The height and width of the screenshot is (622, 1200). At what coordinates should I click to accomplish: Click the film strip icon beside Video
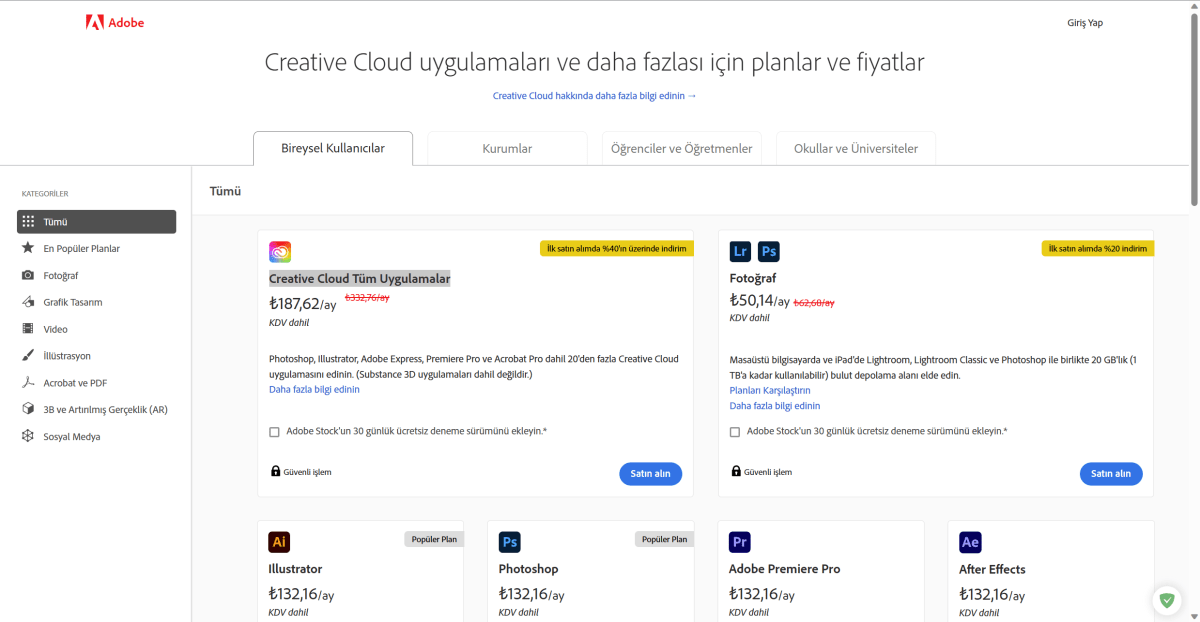pos(28,329)
